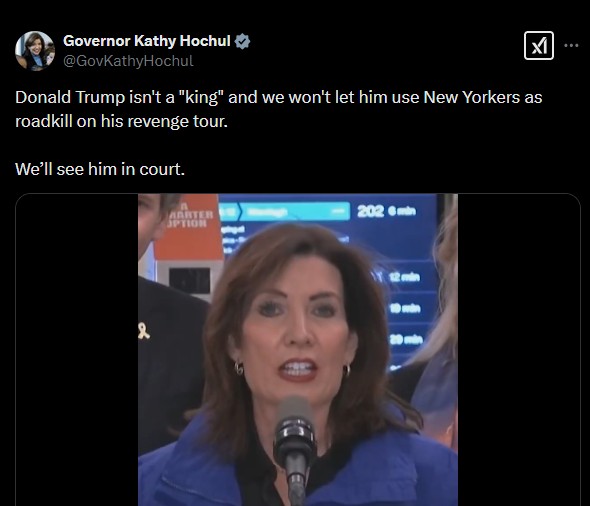Click the blue verified checkmark badge
The width and height of the screenshot is (590, 506).
click(242, 41)
